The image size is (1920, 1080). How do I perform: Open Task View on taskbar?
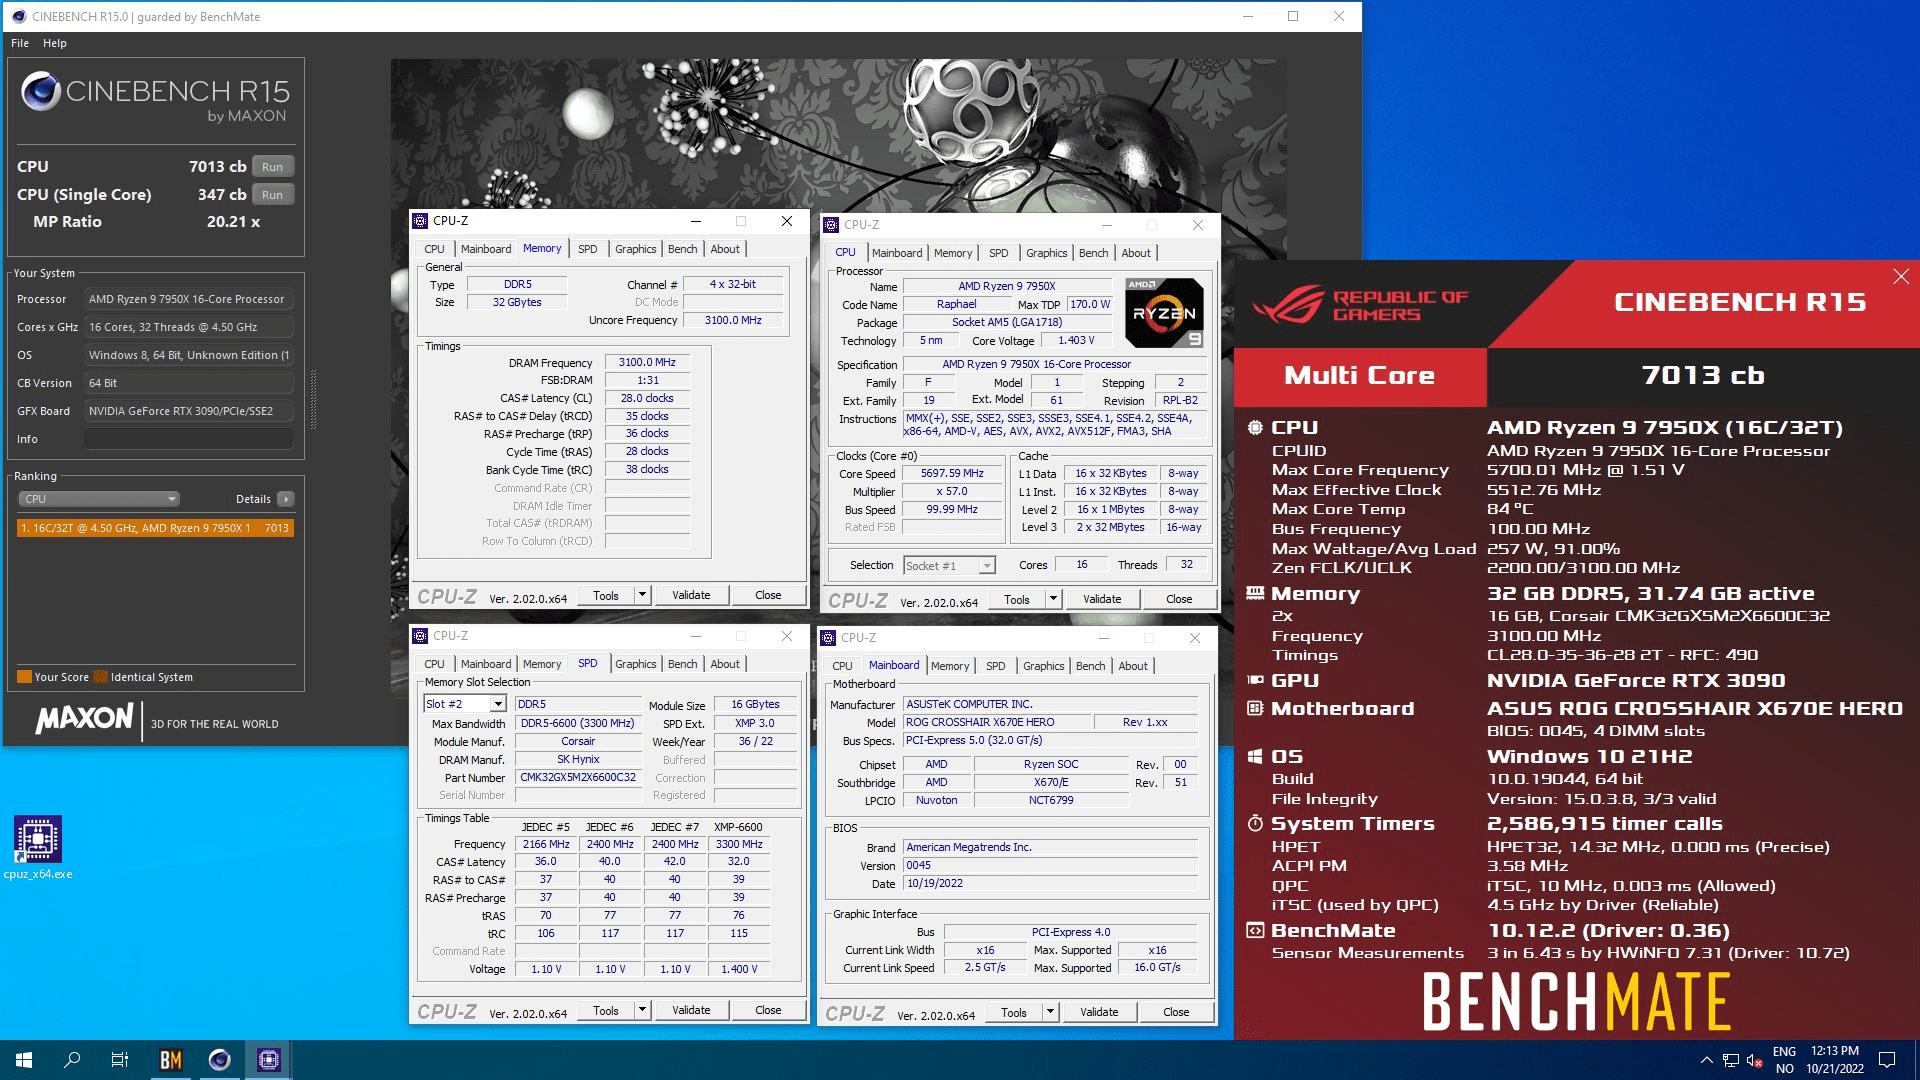pos(120,1060)
